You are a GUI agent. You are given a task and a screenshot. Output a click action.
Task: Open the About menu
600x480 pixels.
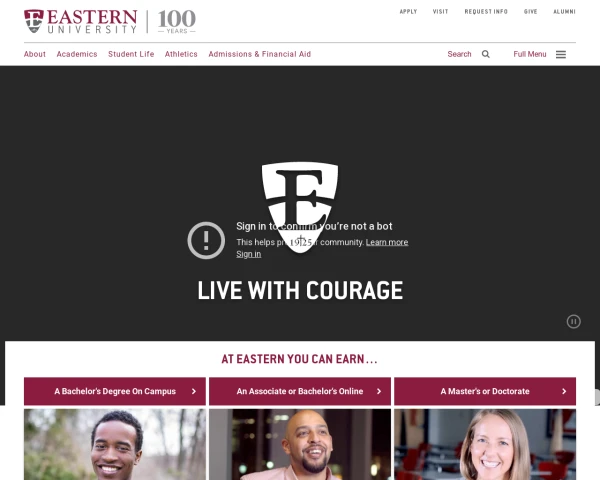click(x=35, y=54)
